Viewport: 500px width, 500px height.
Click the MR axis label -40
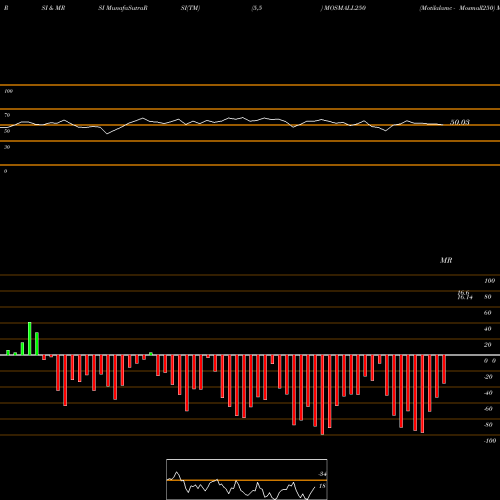pos(488,393)
